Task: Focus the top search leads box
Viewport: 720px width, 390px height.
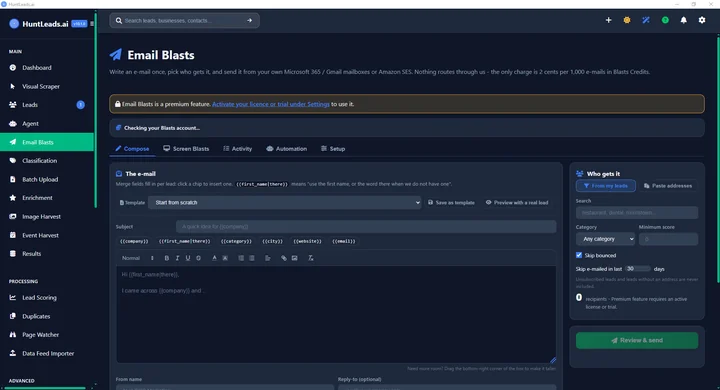Action: pos(183,21)
